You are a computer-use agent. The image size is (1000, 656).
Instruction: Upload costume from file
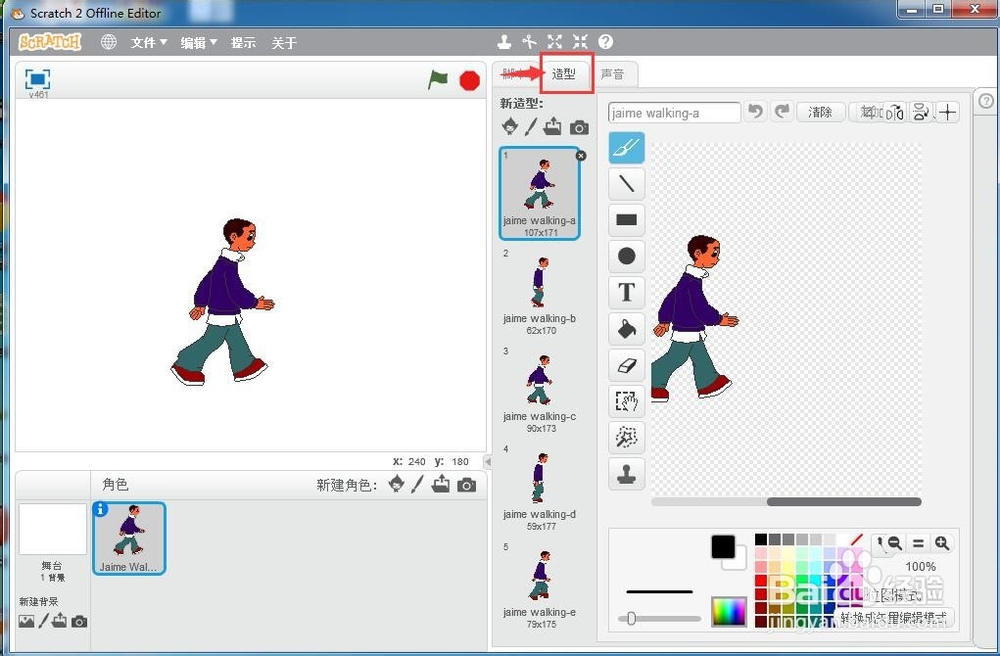click(x=552, y=127)
